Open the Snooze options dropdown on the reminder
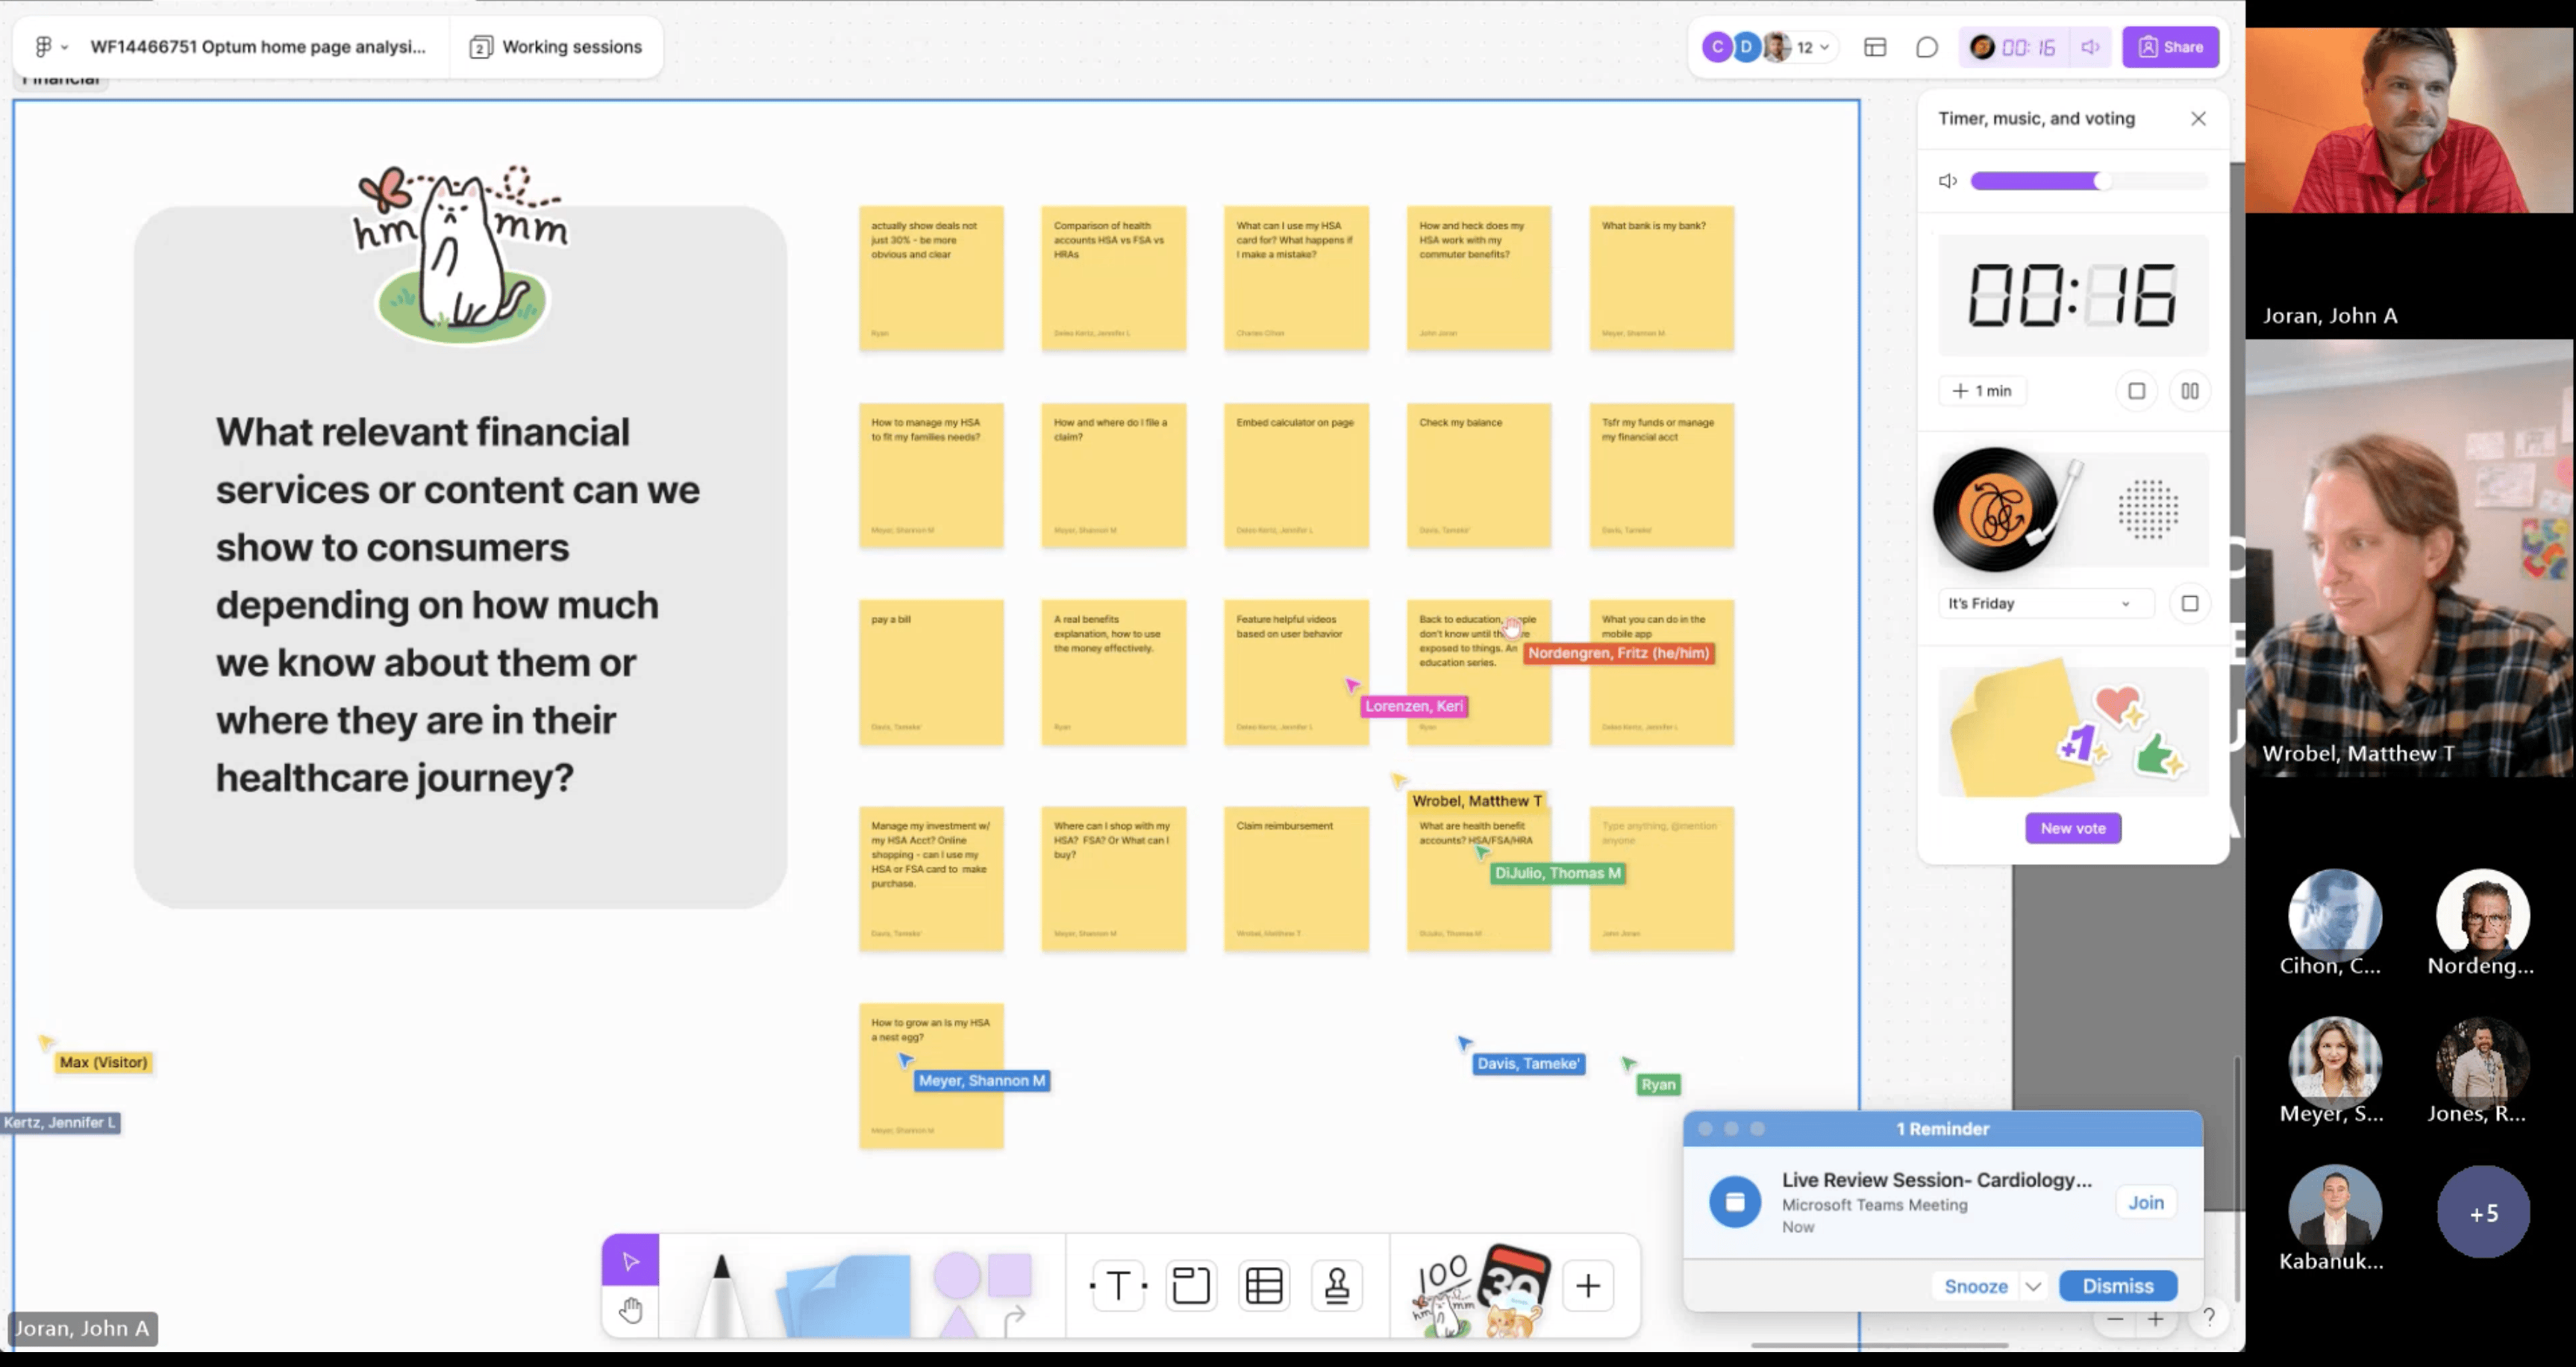 pyautogui.click(x=2034, y=1286)
